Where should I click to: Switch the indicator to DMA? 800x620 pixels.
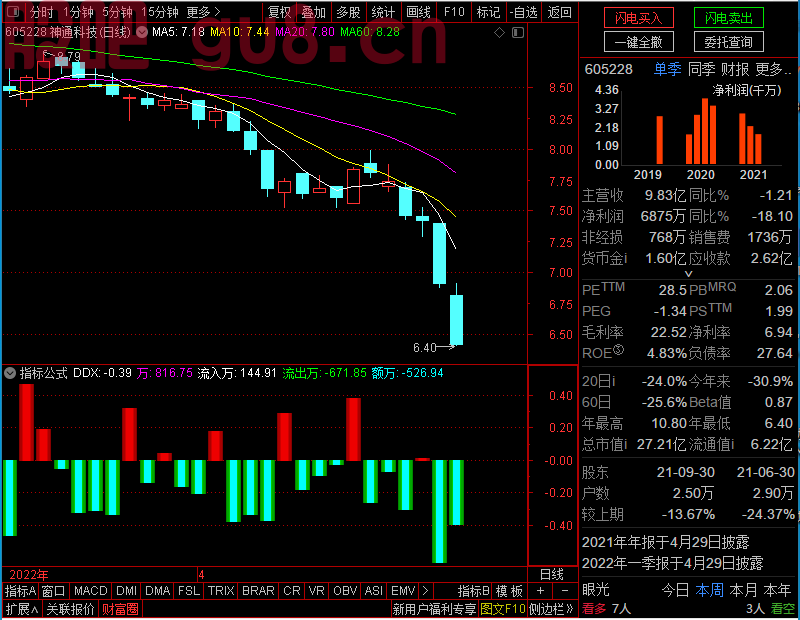coord(158,591)
